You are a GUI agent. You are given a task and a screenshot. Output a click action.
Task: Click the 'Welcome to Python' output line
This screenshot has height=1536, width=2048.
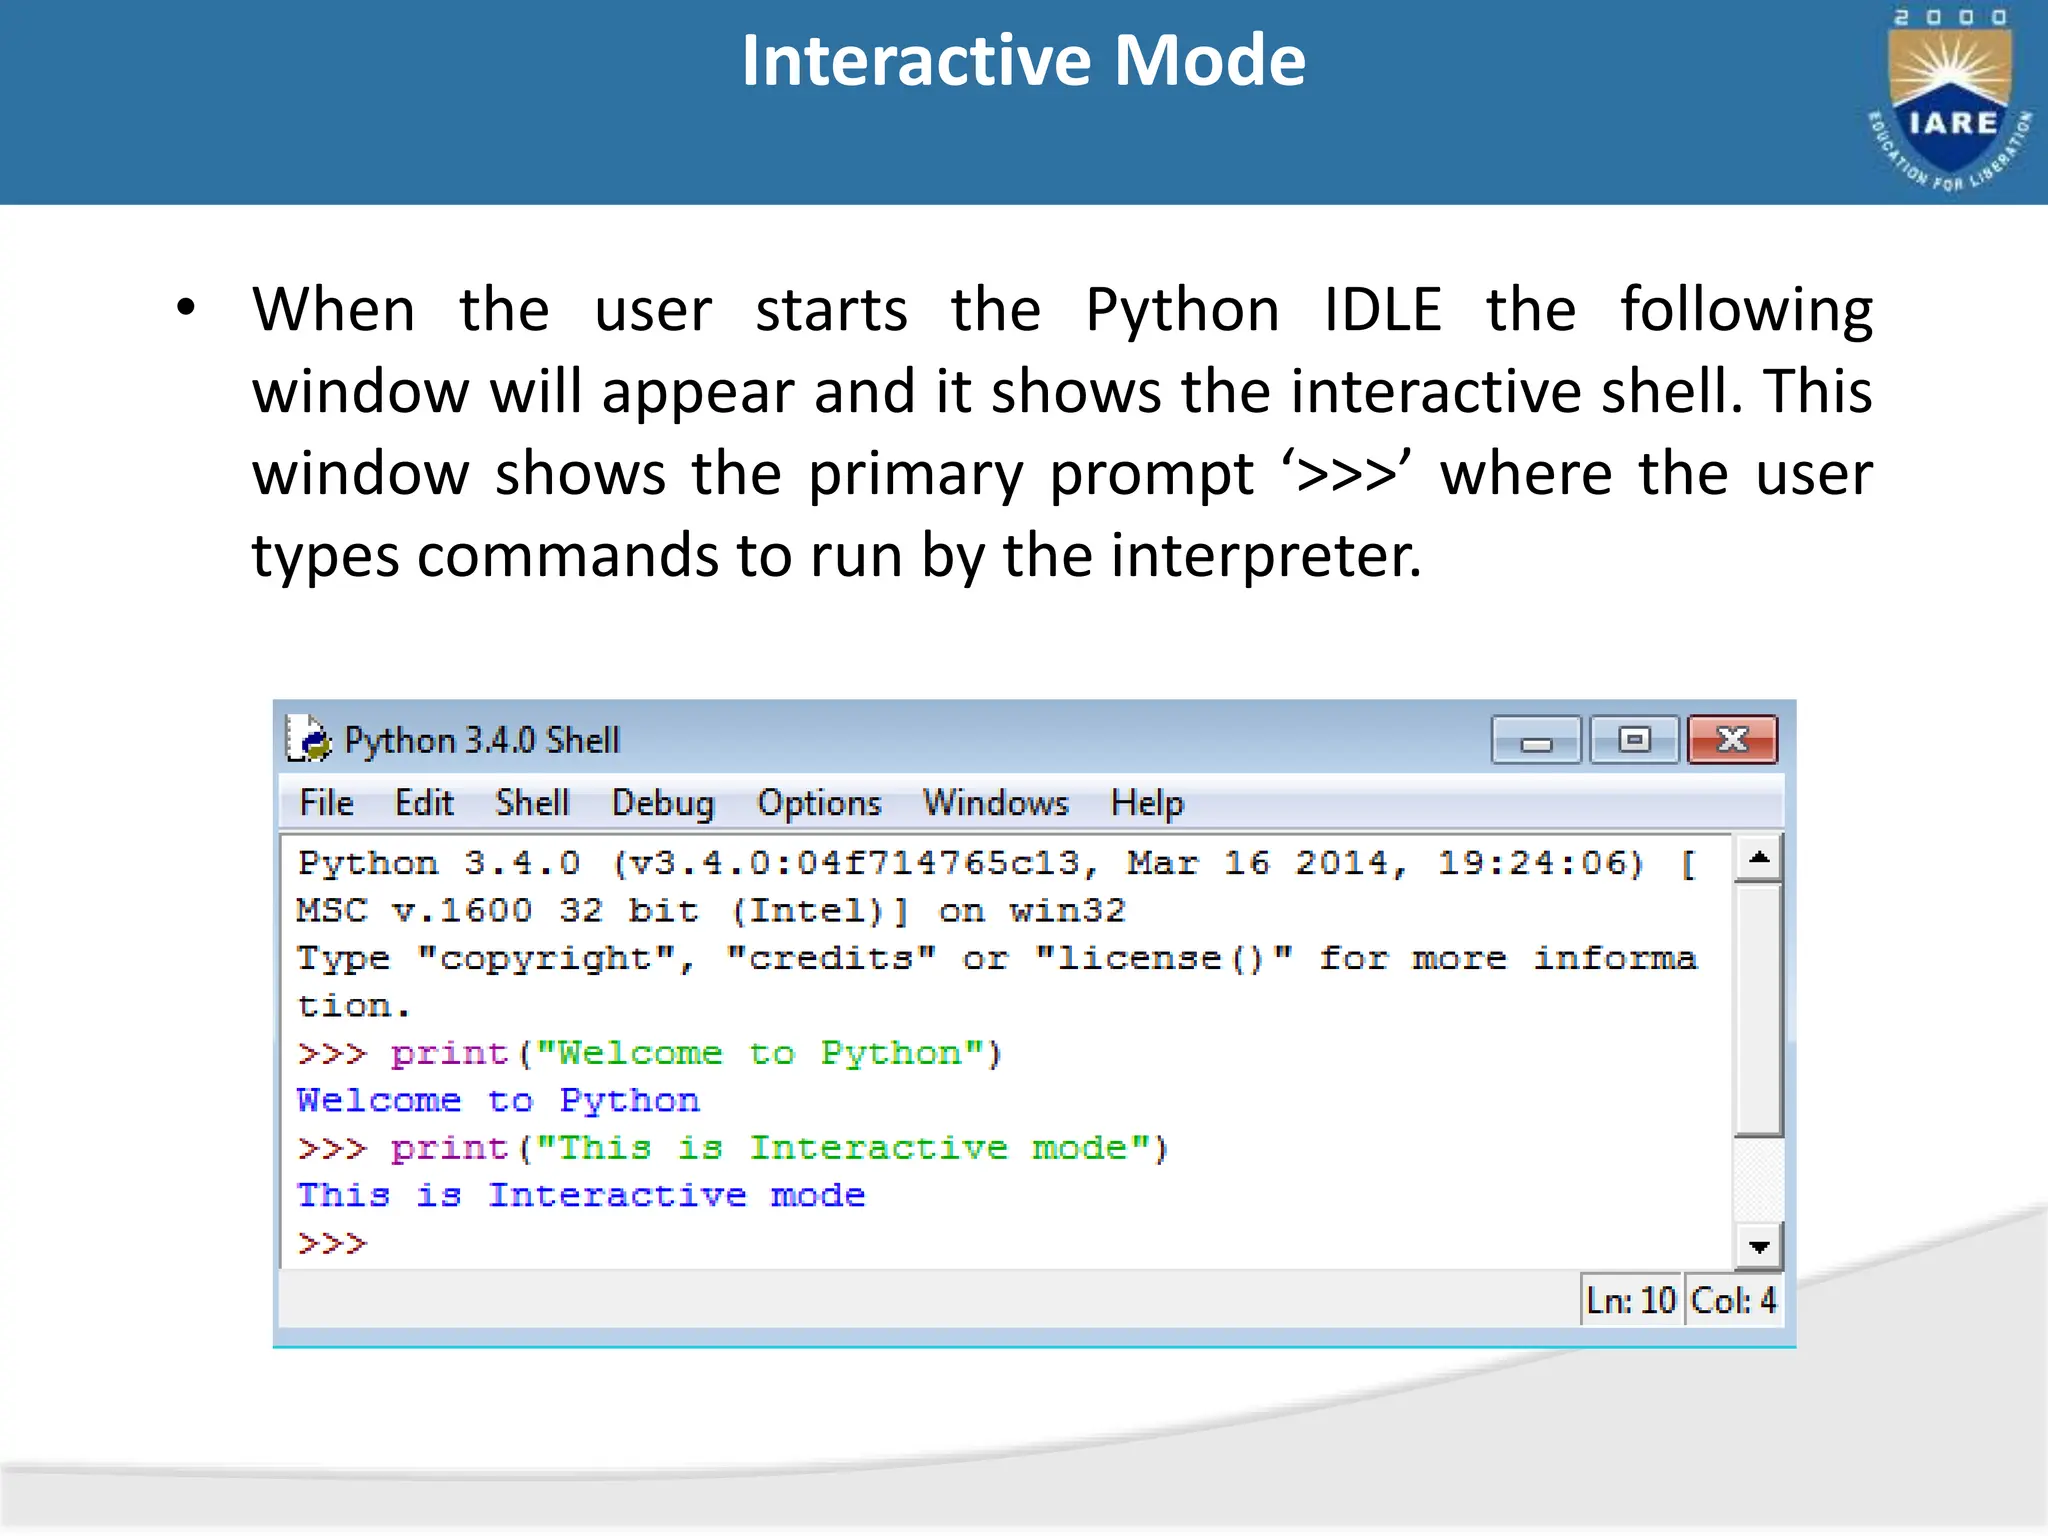498,1101
